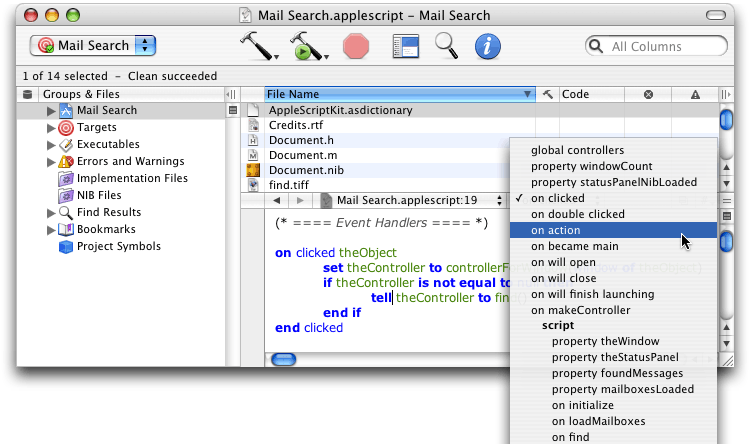Image resolution: width=751 pixels, height=444 pixels.
Task: Open the Mail Search.applescript:19 file history popup
Action: click(412, 200)
